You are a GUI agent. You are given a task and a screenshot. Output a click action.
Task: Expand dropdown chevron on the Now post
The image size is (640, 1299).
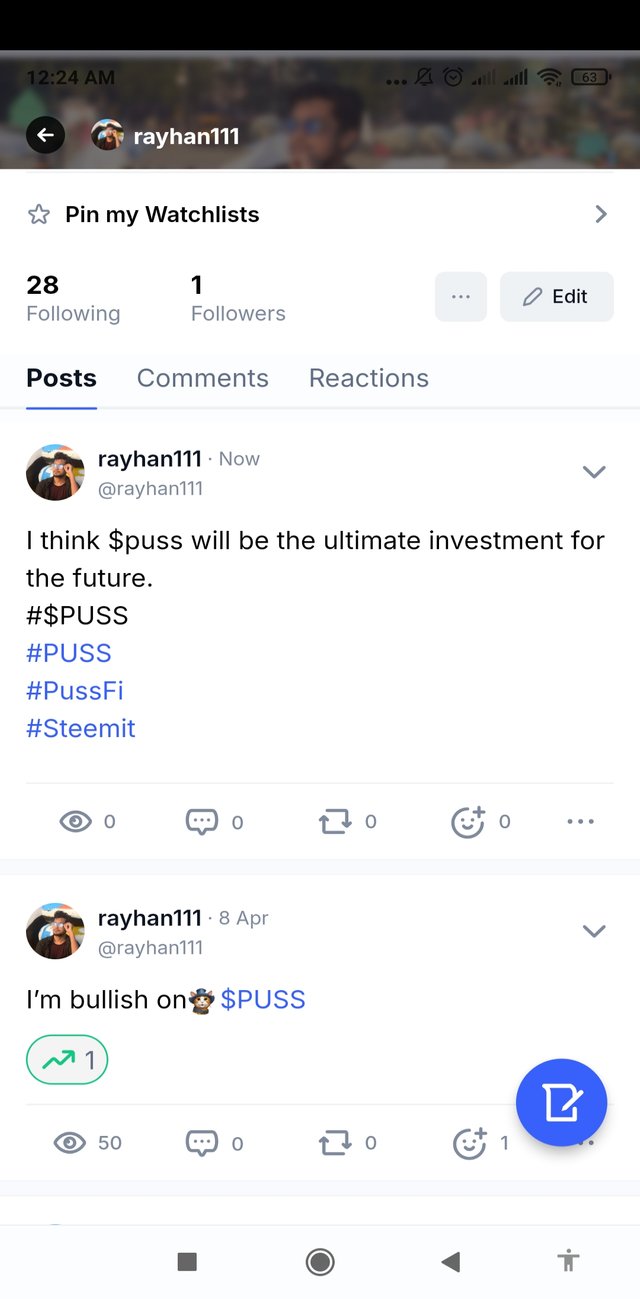click(x=594, y=472)
